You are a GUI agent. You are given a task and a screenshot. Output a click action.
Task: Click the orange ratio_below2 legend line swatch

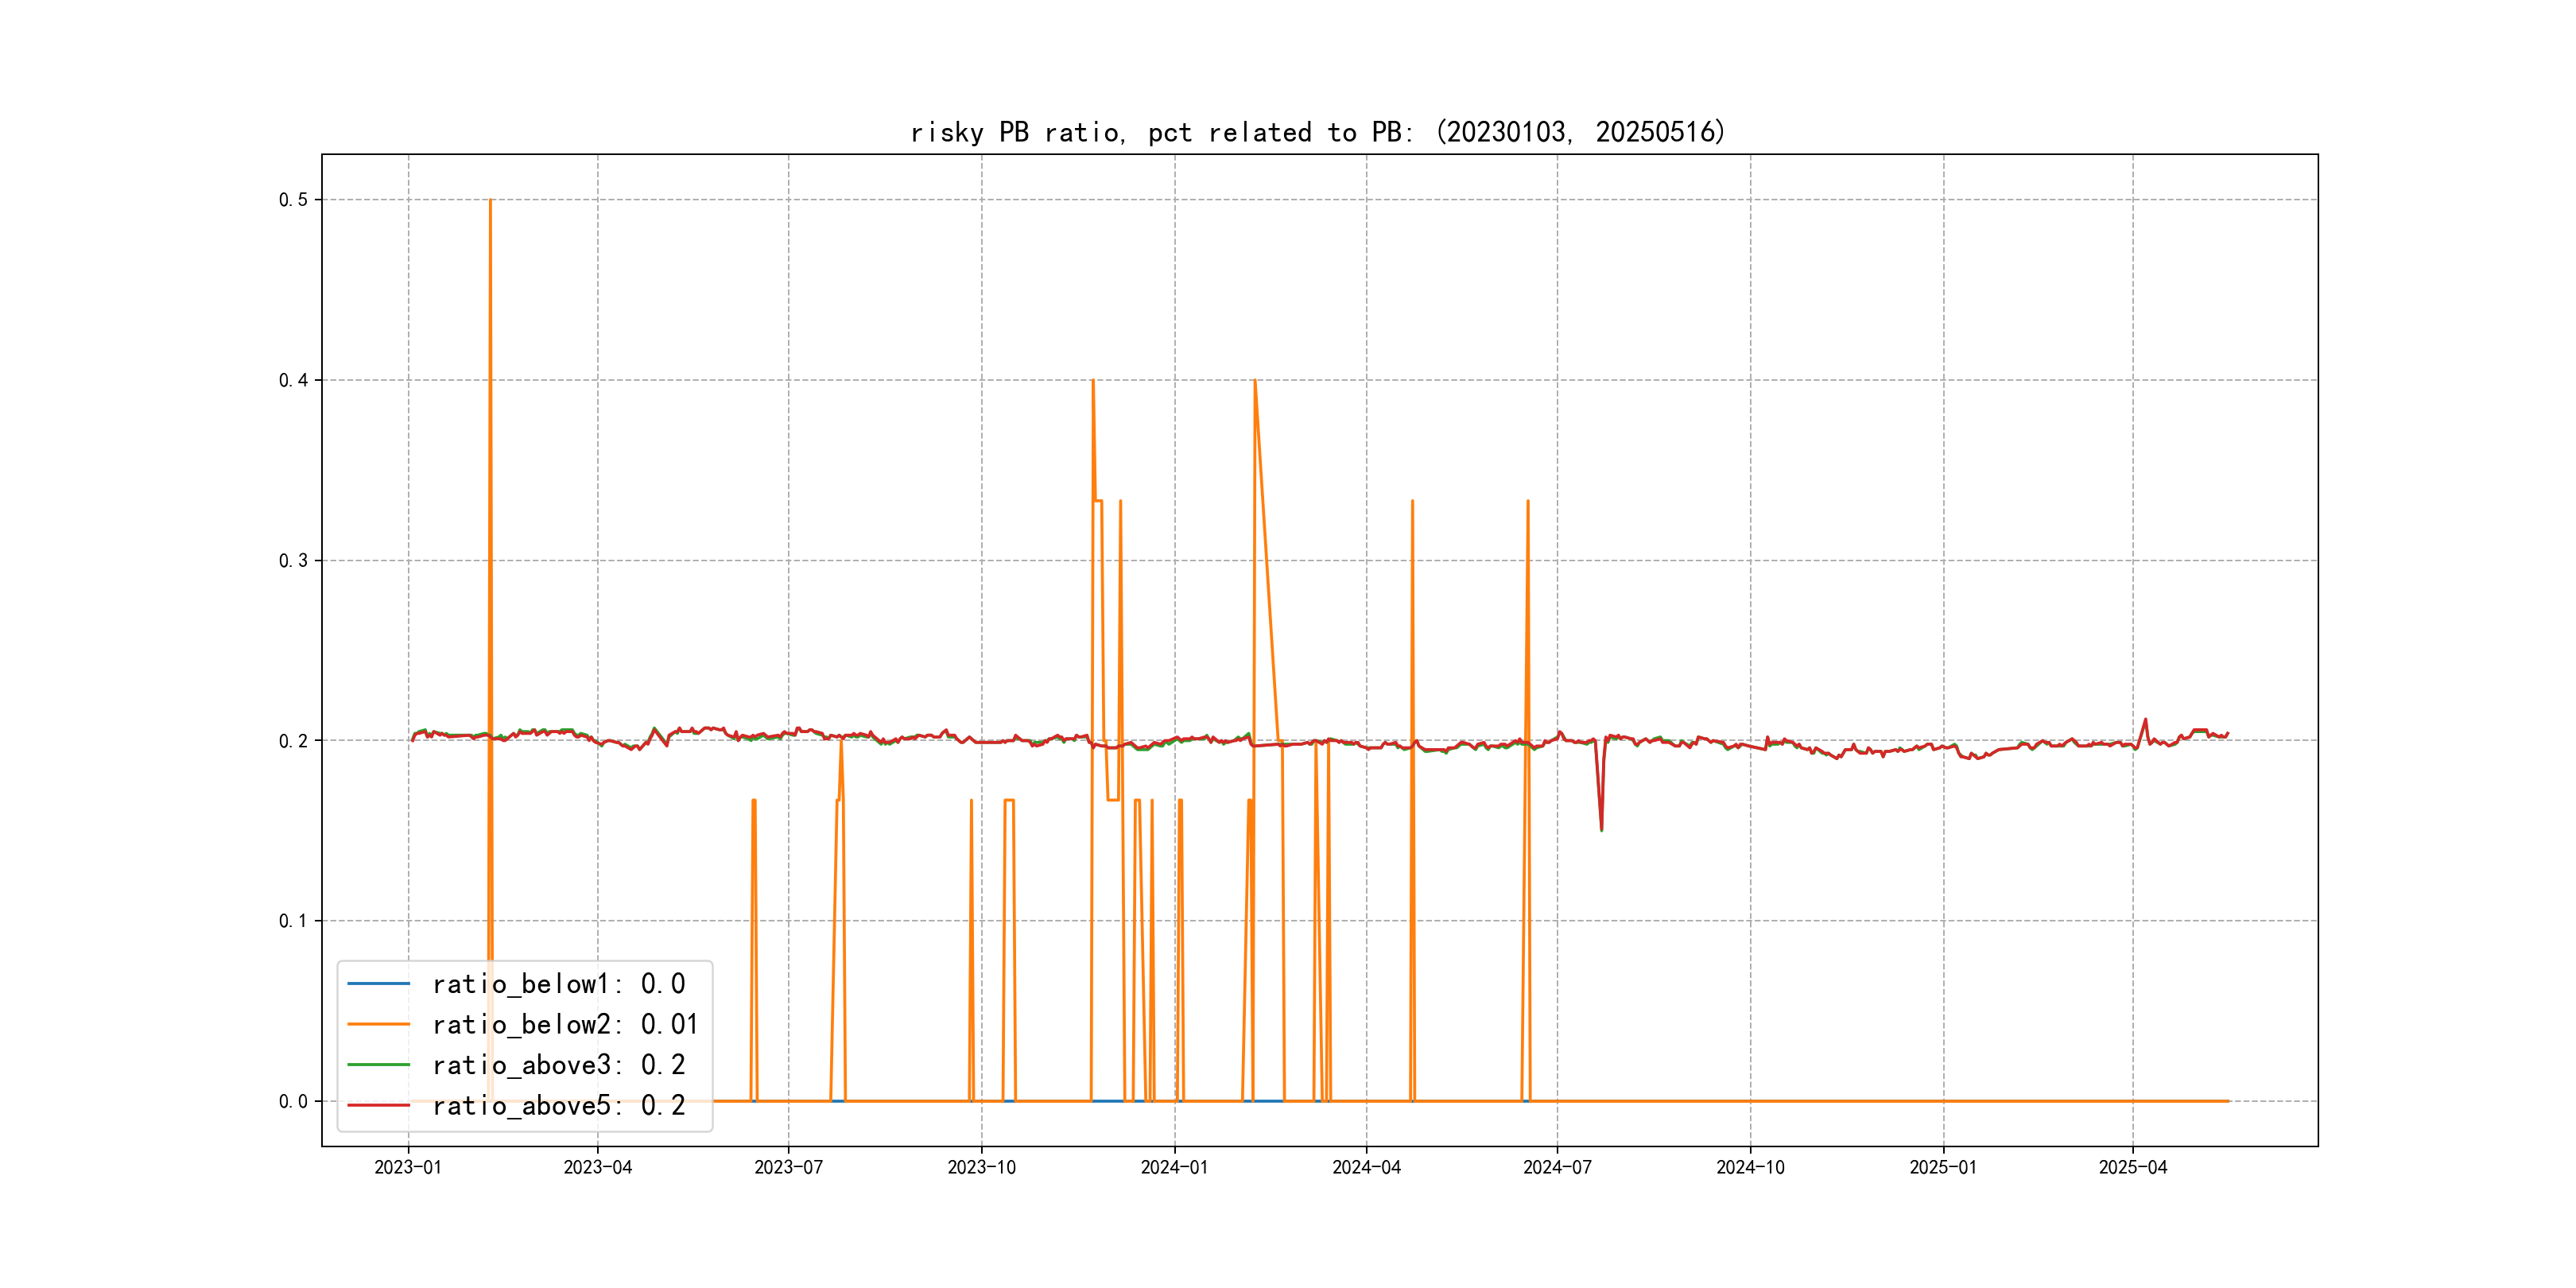point(378,1024)
